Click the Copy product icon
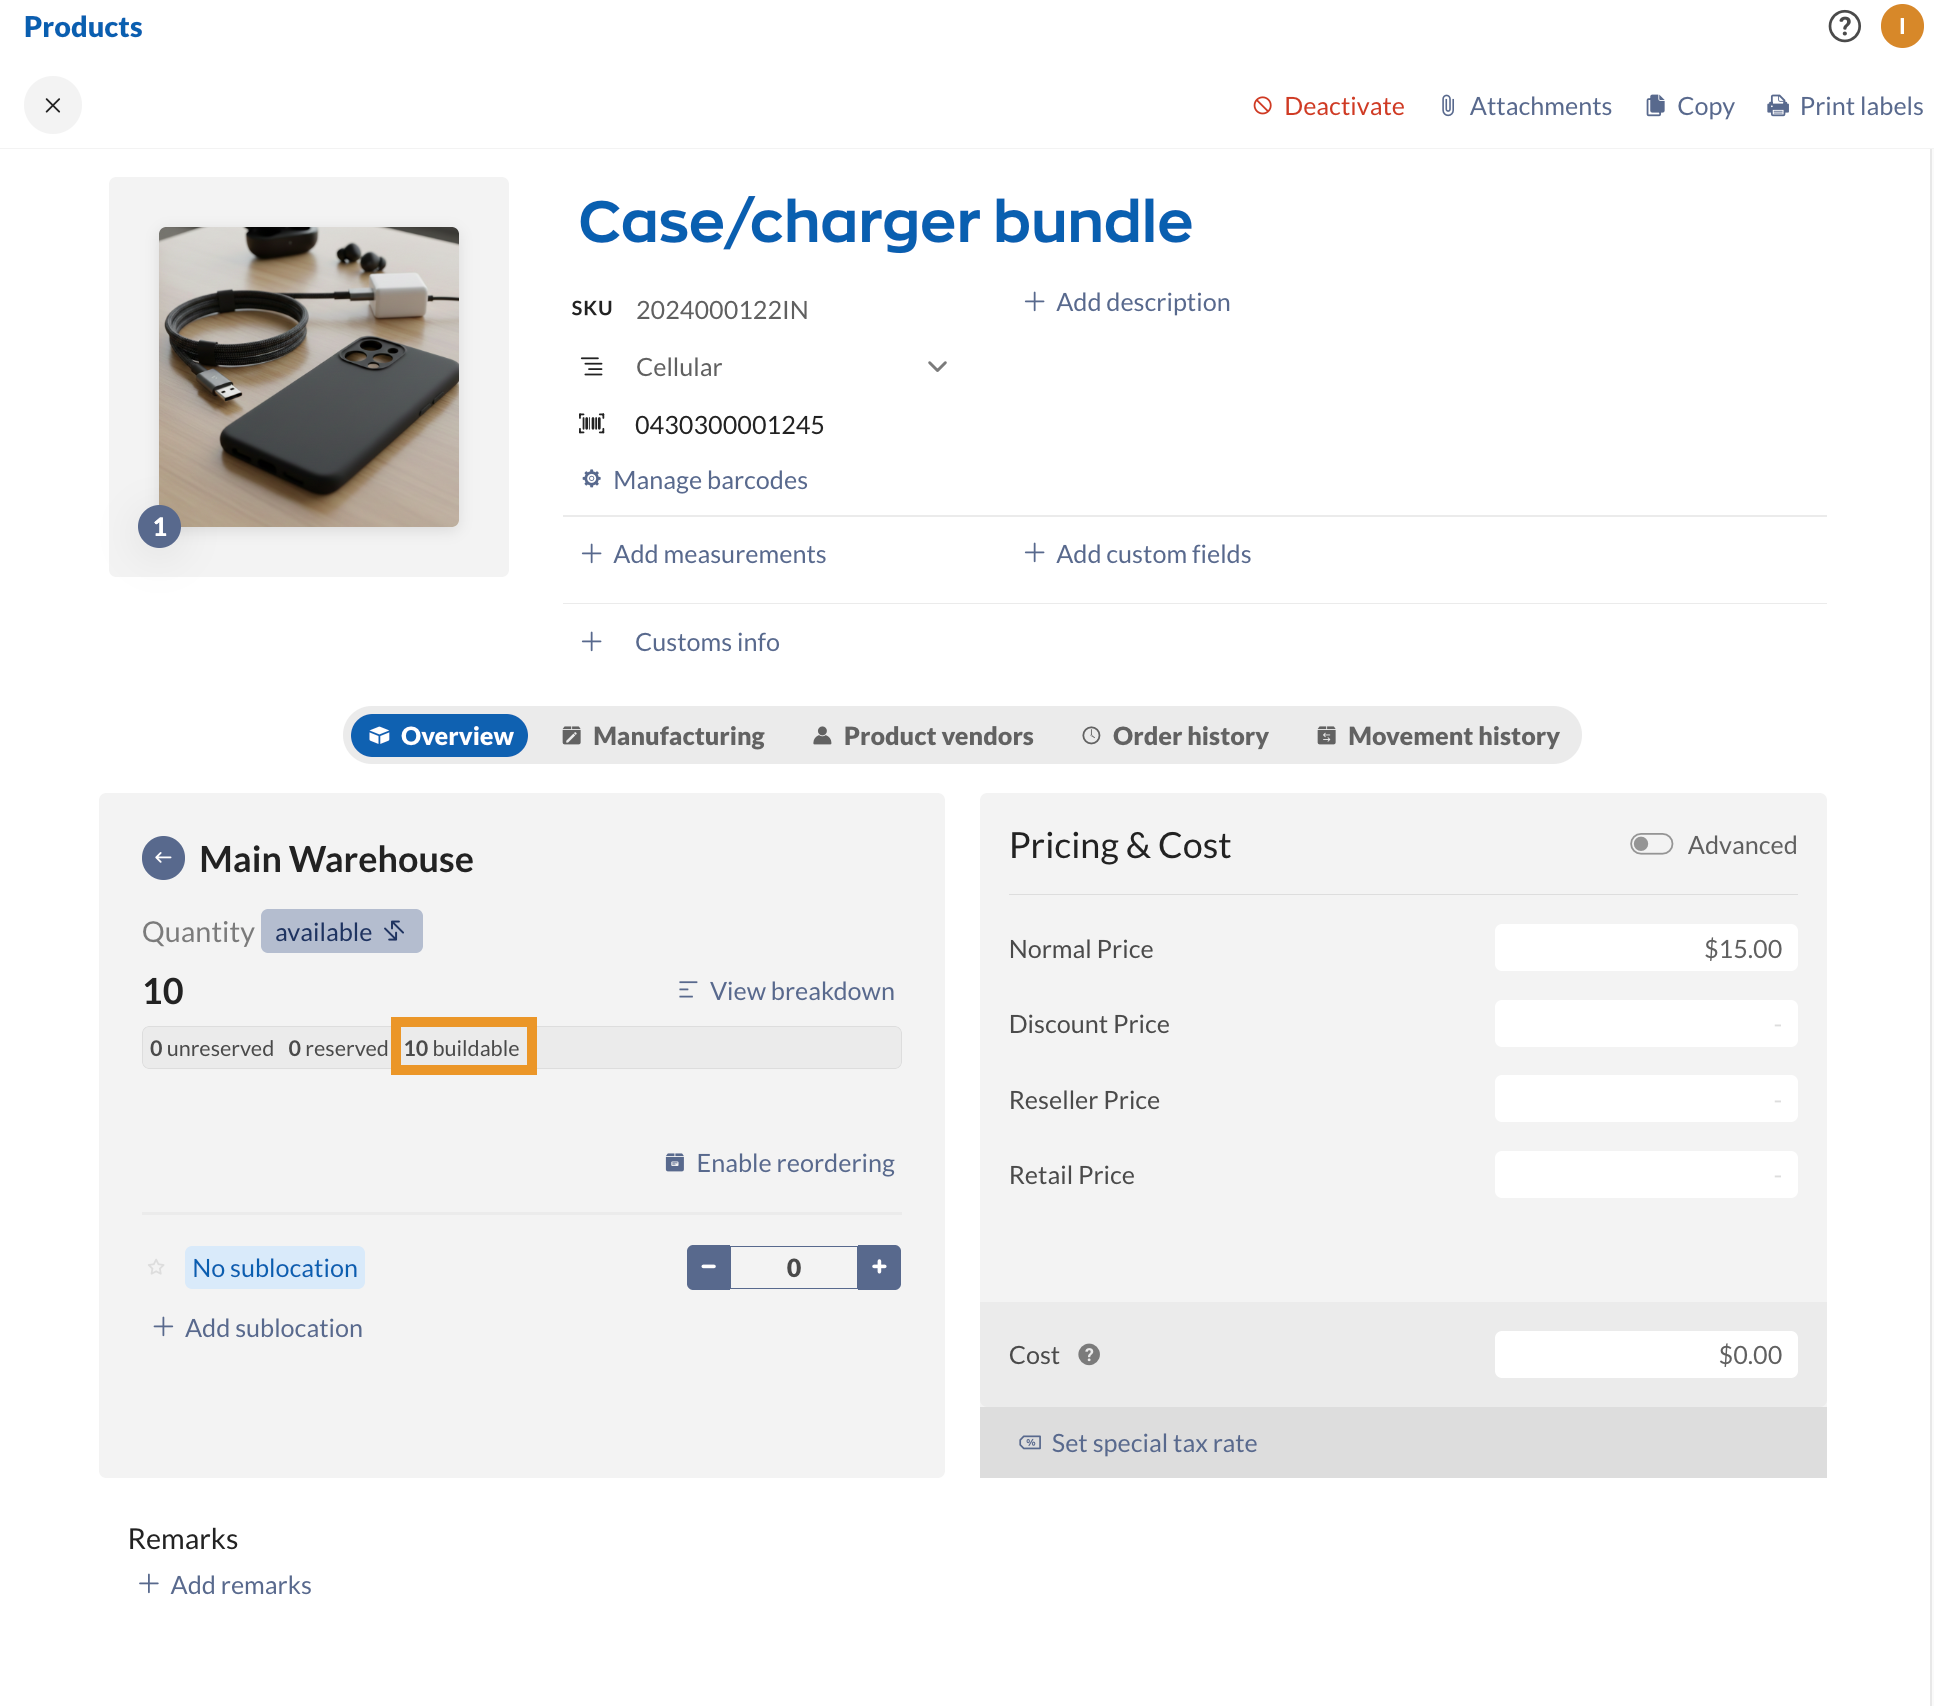This screenshot has width=1934, height=1706. (x=1655, y=106)
